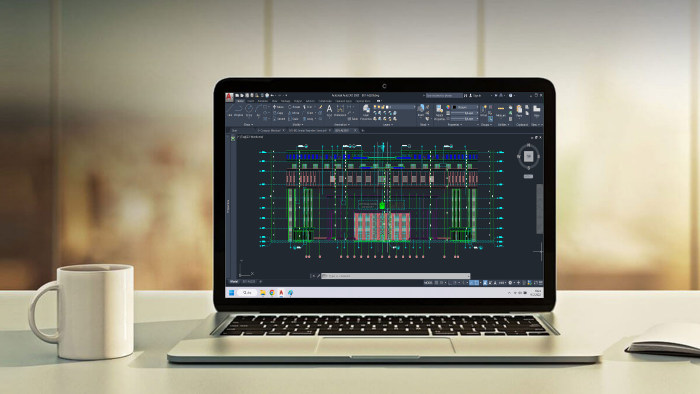Open the Home ribbon tab
The image size is (700, 394).
[x=240, y=101]
